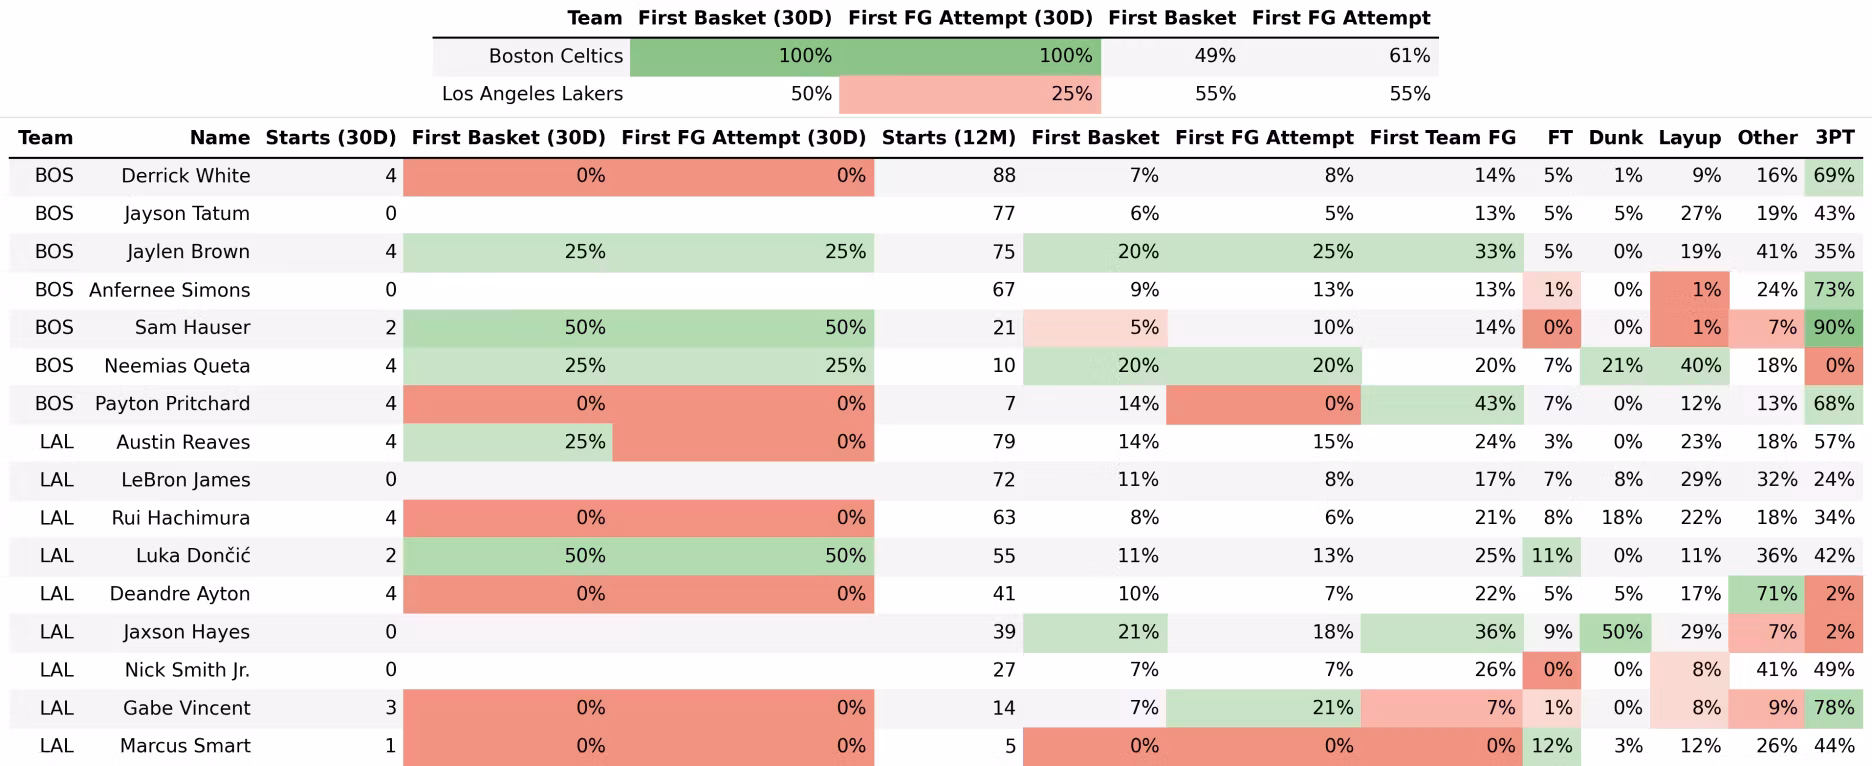The height and width of the screenshot is (766, 1872).
Task: Click the Team header in player table
Action: [x=45, y=138]
